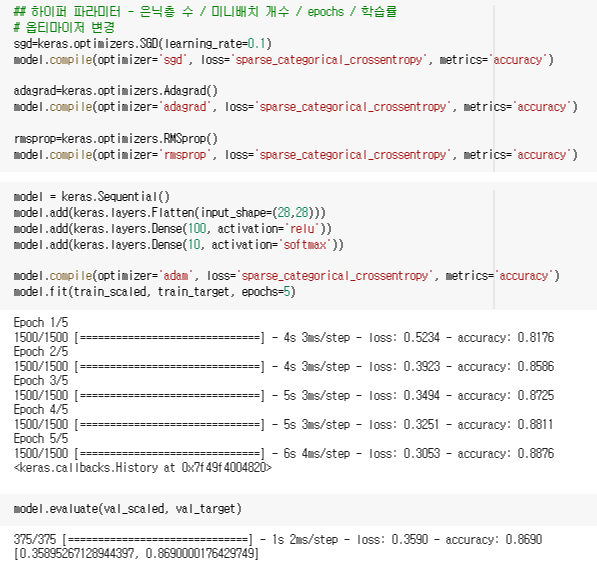The image size is (597, 566).
Task: Click the 375/375 evaluation progress output line
Action: pos(278,539)
